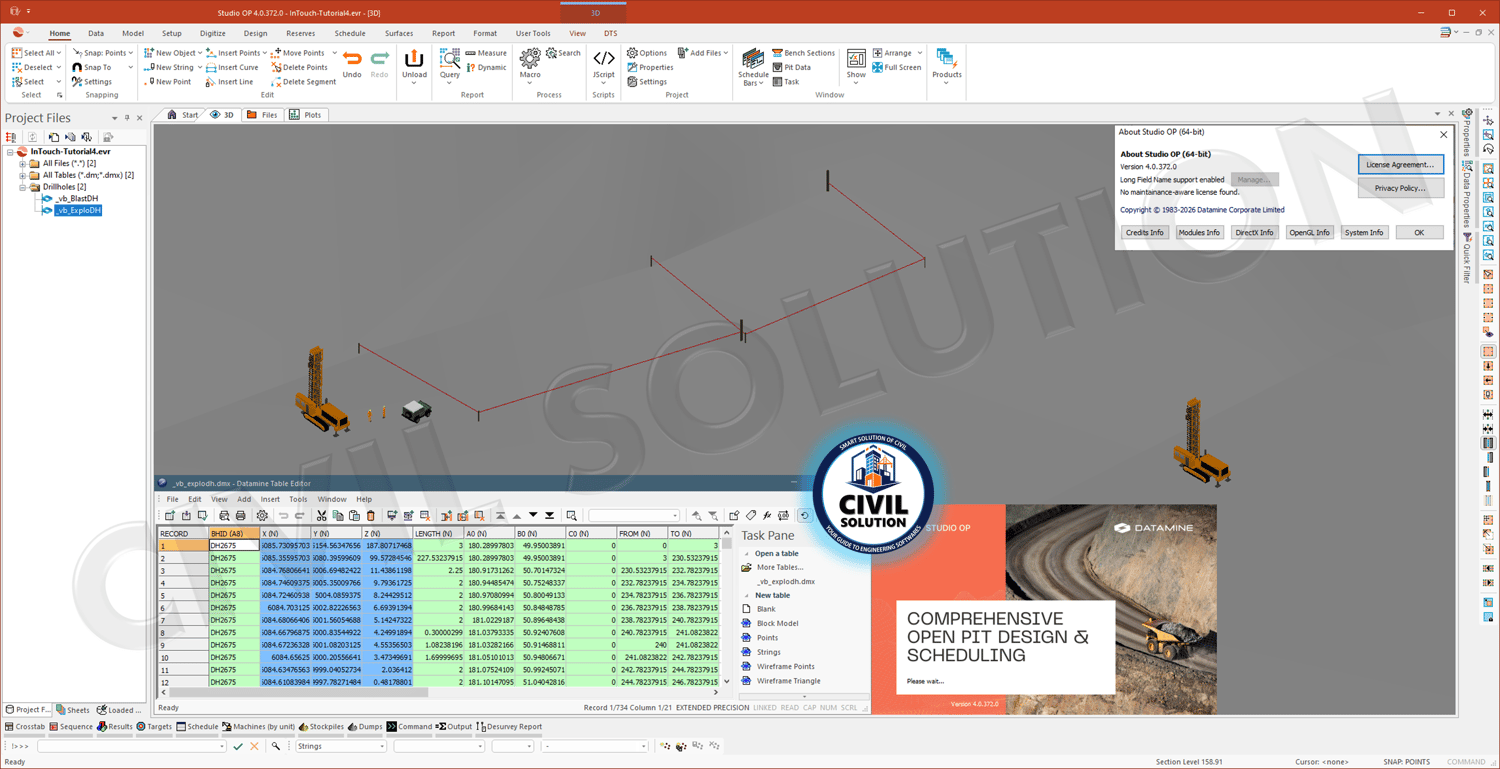Click Wireframe Points in the Task Pane
Image resolution: width=1500 pixels, height=769 pixels.
pyautogui.click(x=785, y=666)
